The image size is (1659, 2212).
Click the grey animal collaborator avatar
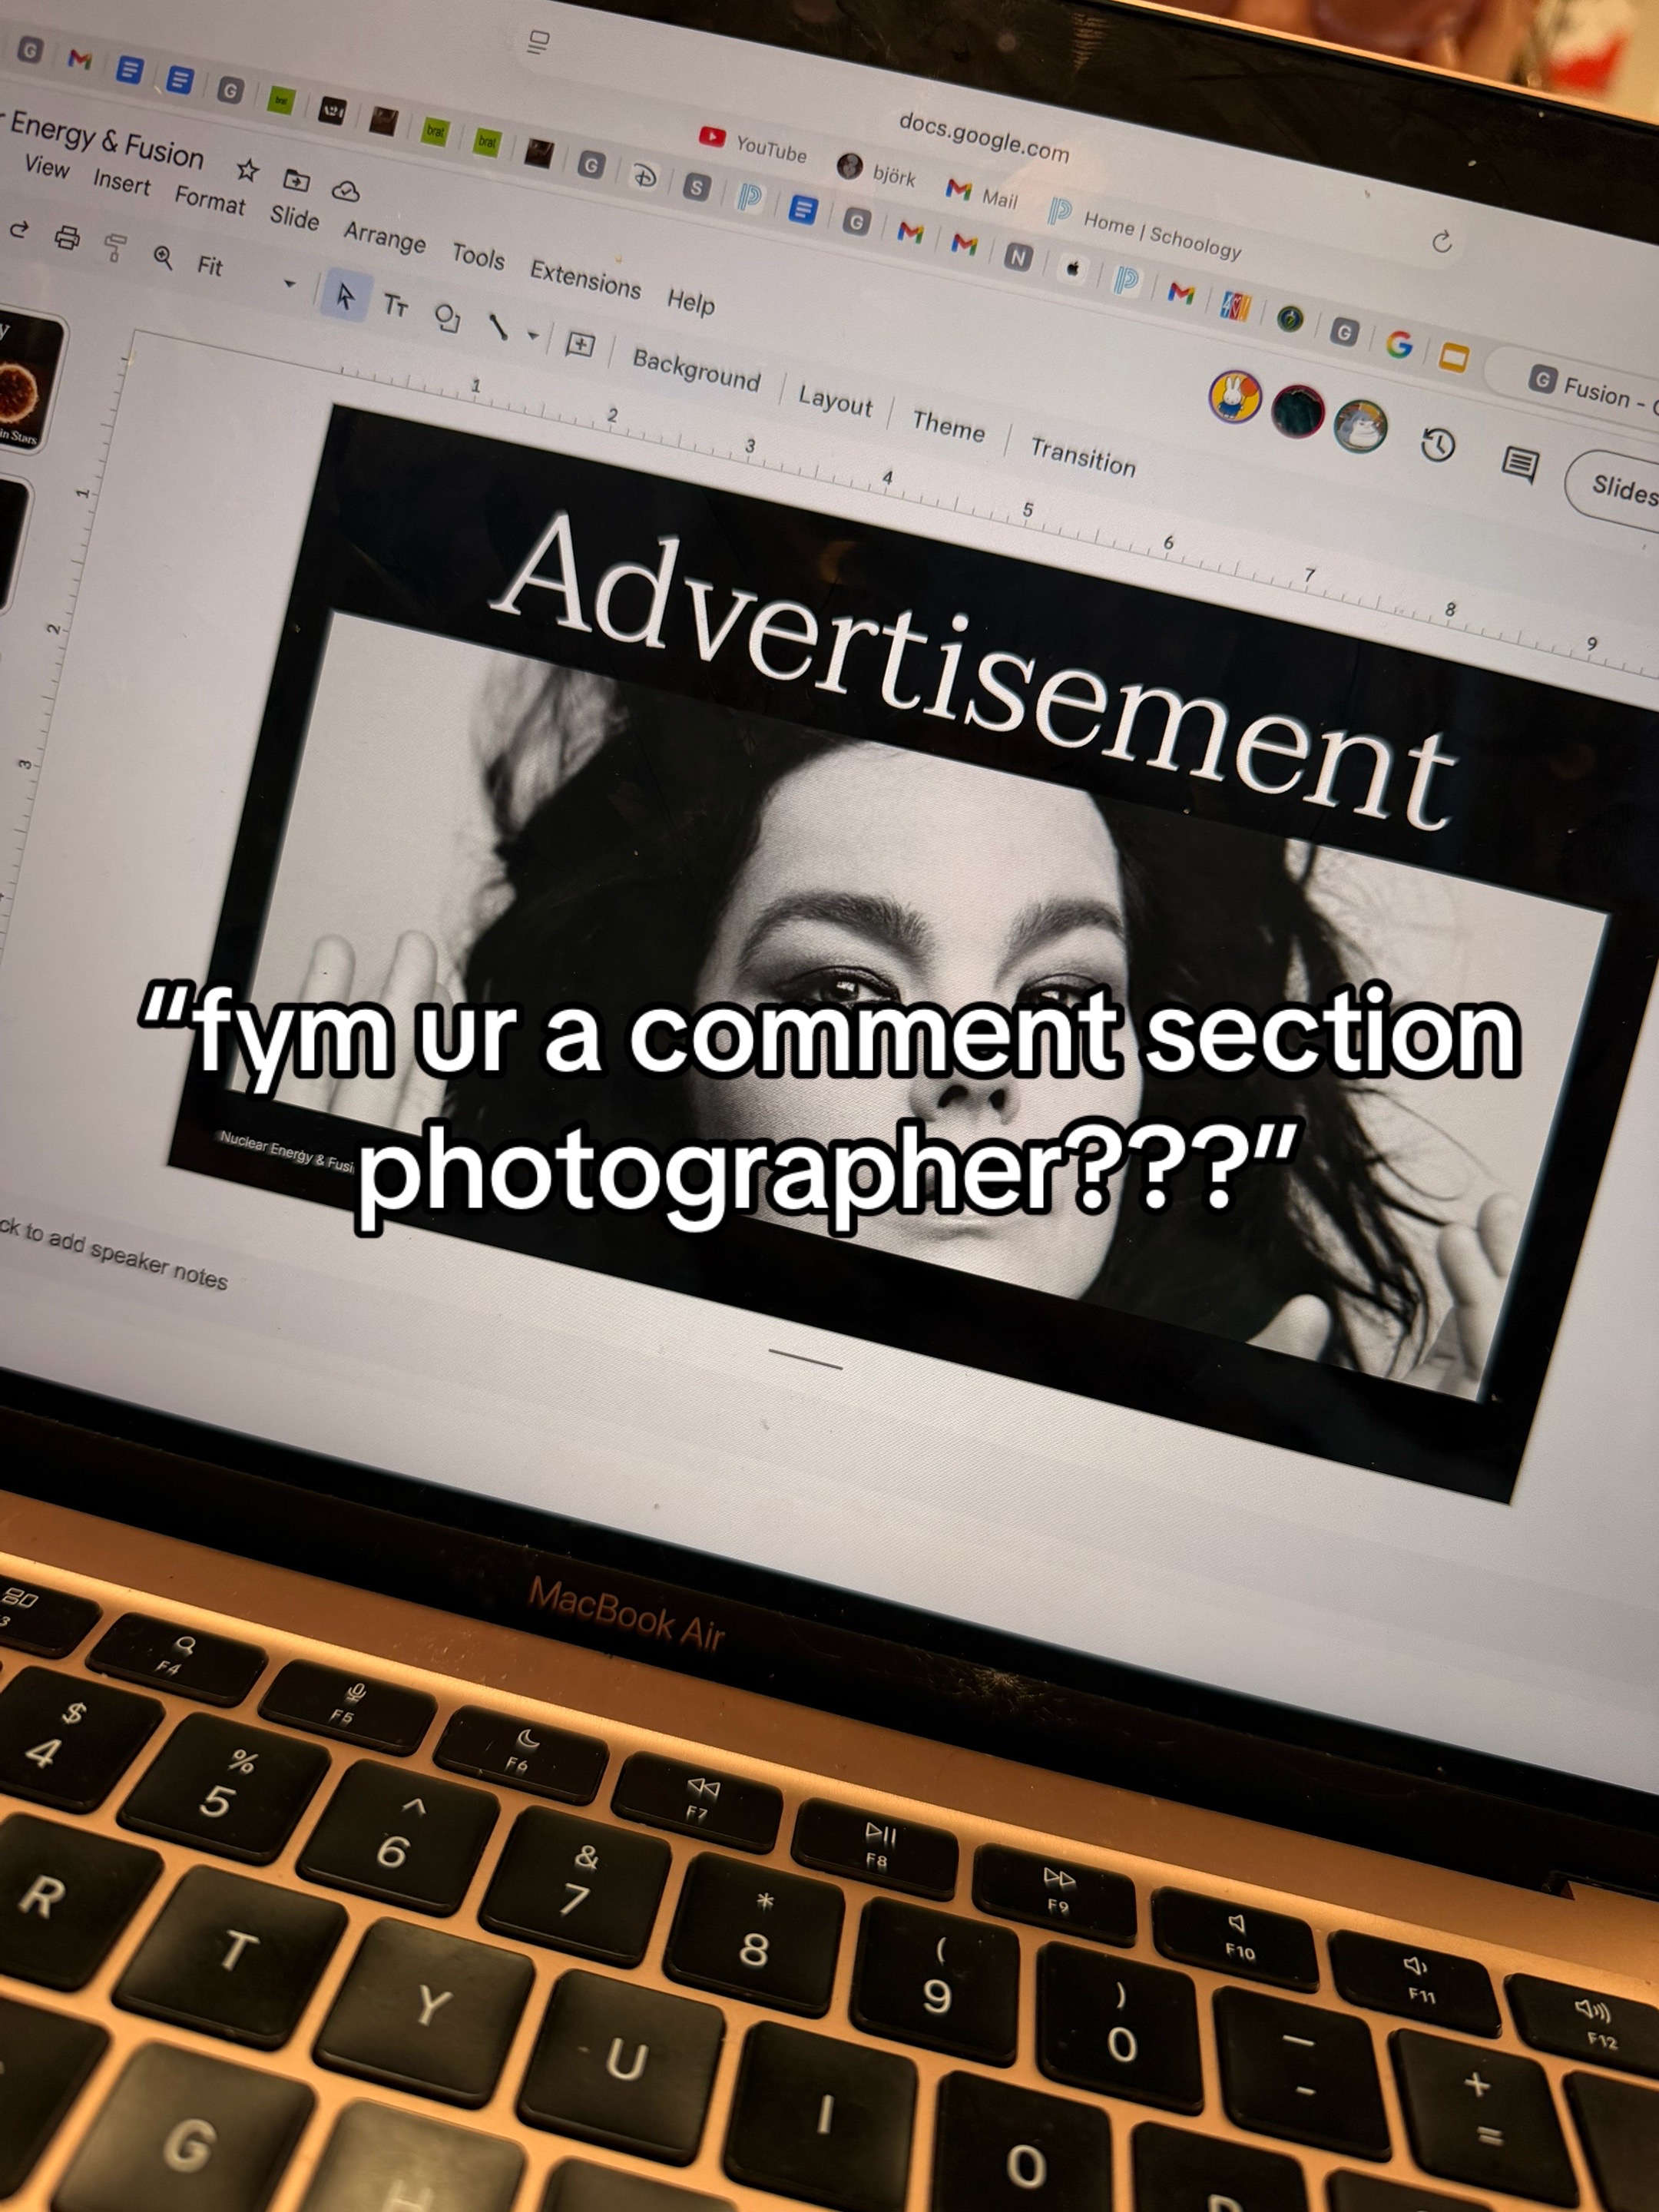click(1361, 426)
